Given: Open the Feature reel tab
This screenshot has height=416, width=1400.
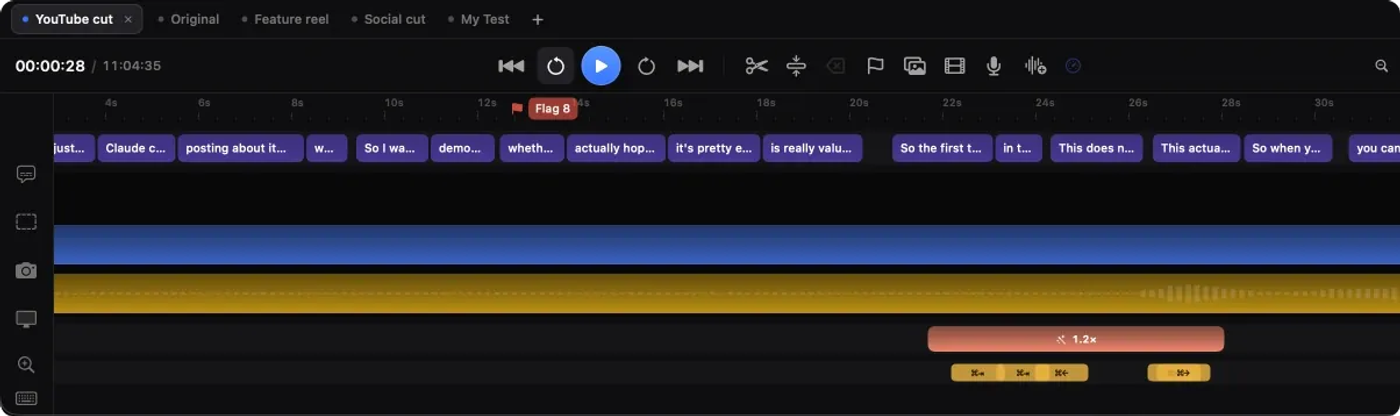Looking at the screenshot, I should (285, 19).
